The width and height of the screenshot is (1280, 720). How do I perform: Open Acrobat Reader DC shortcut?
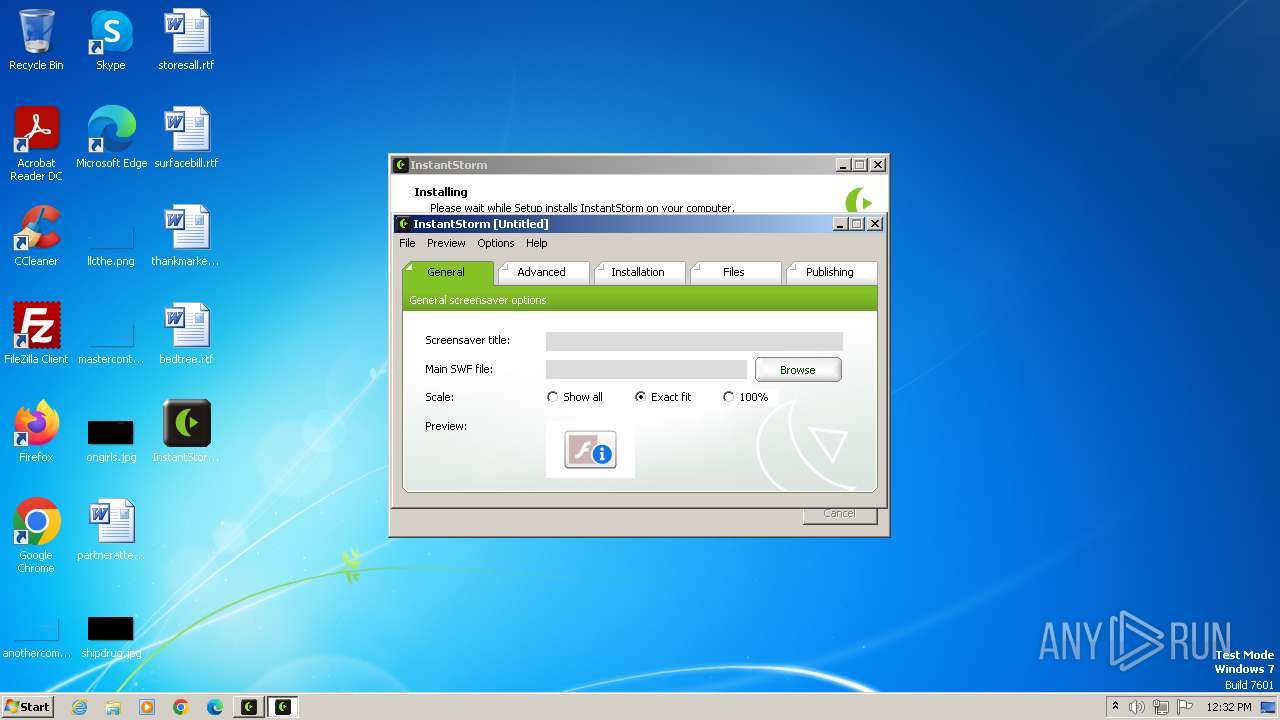36,144
